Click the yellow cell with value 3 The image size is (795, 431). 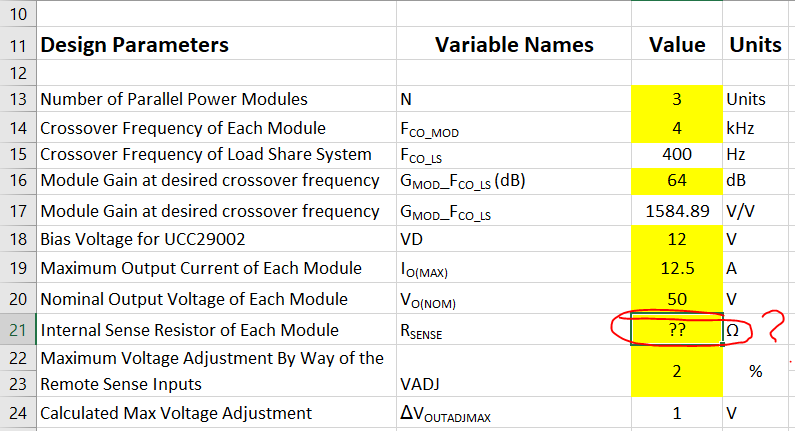(676, 99)
